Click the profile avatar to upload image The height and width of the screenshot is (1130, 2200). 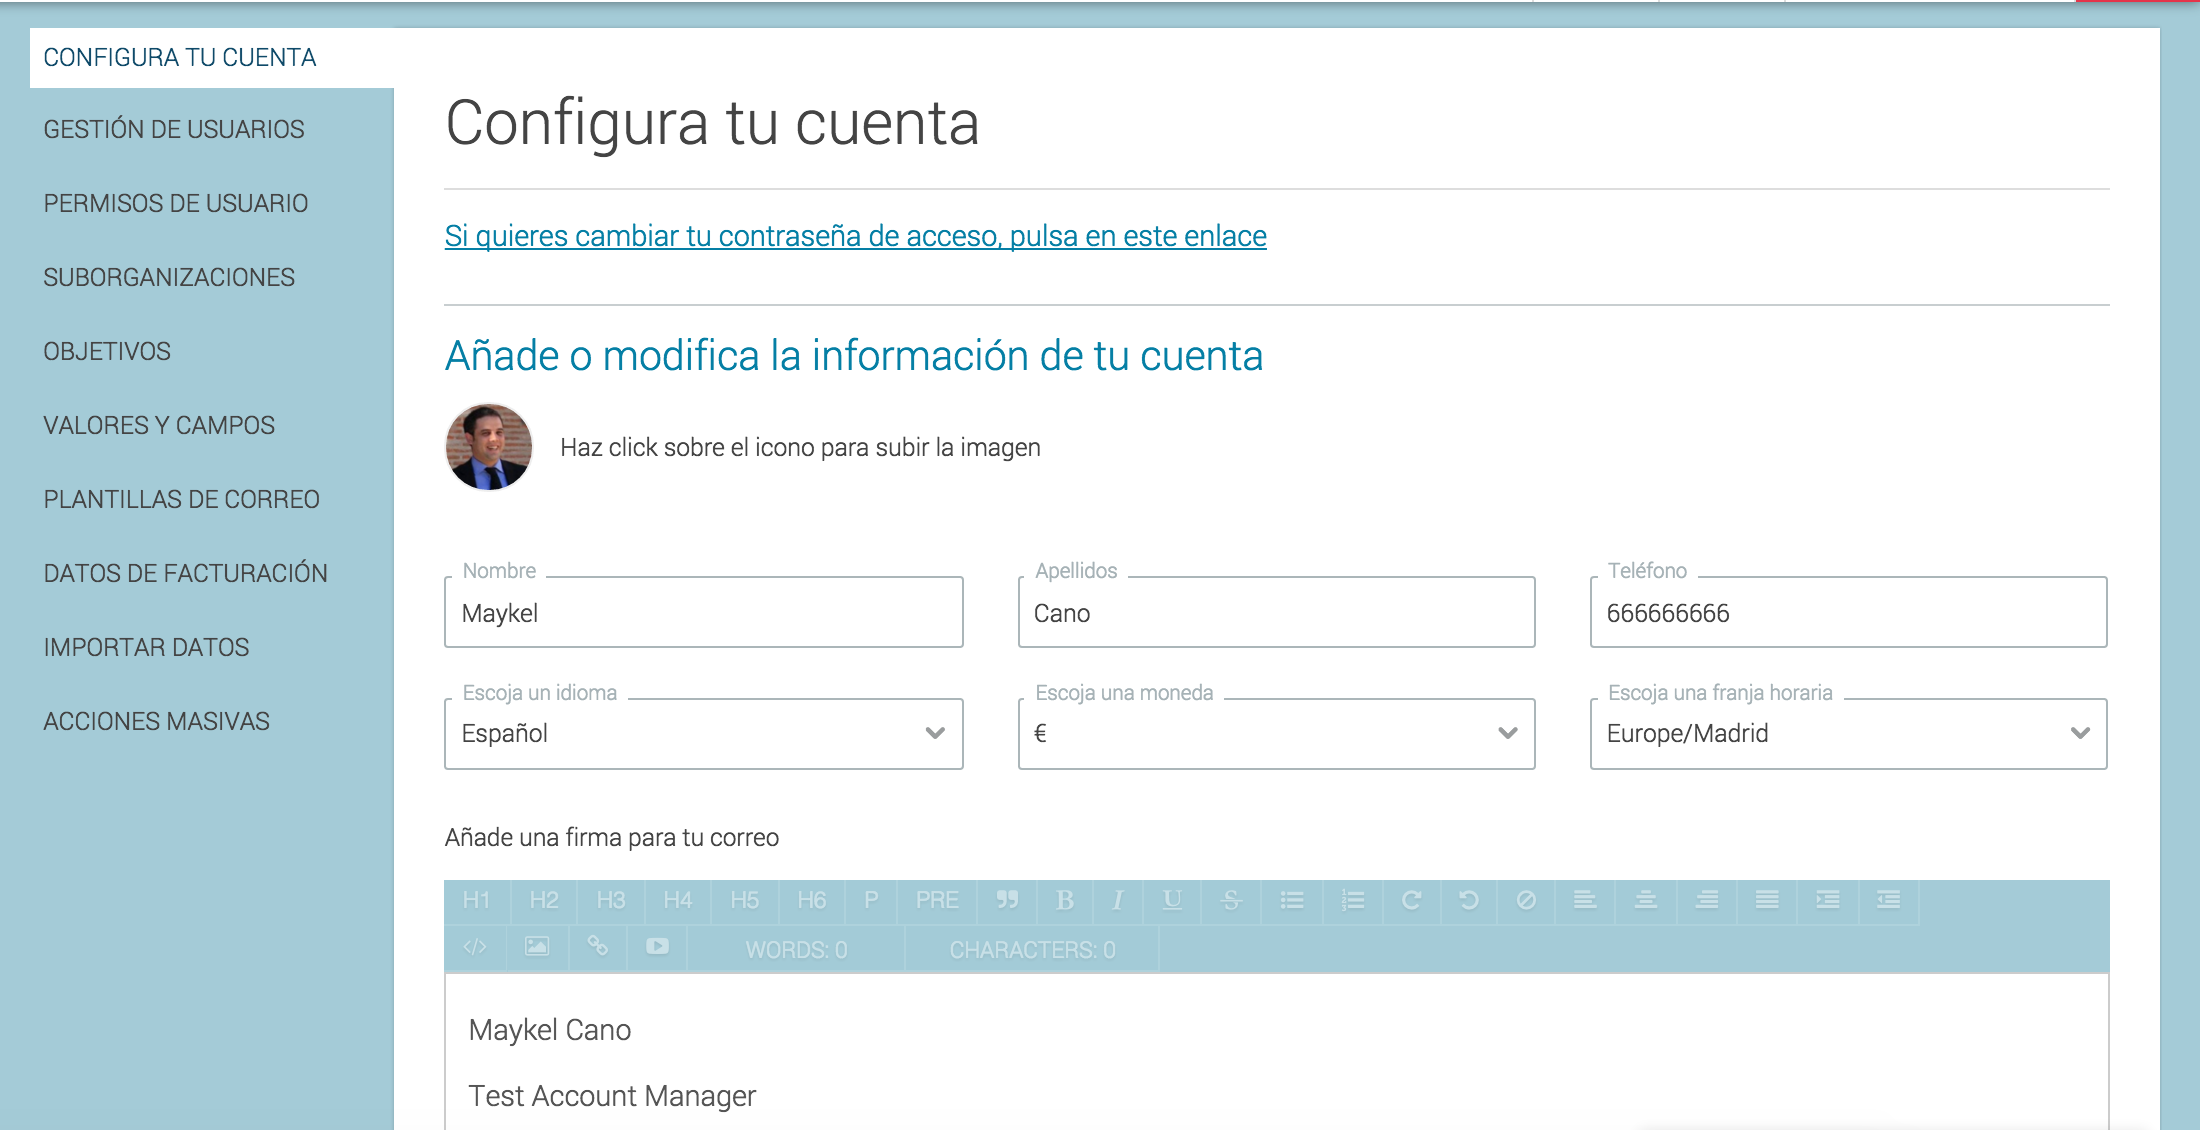(488, 447)
